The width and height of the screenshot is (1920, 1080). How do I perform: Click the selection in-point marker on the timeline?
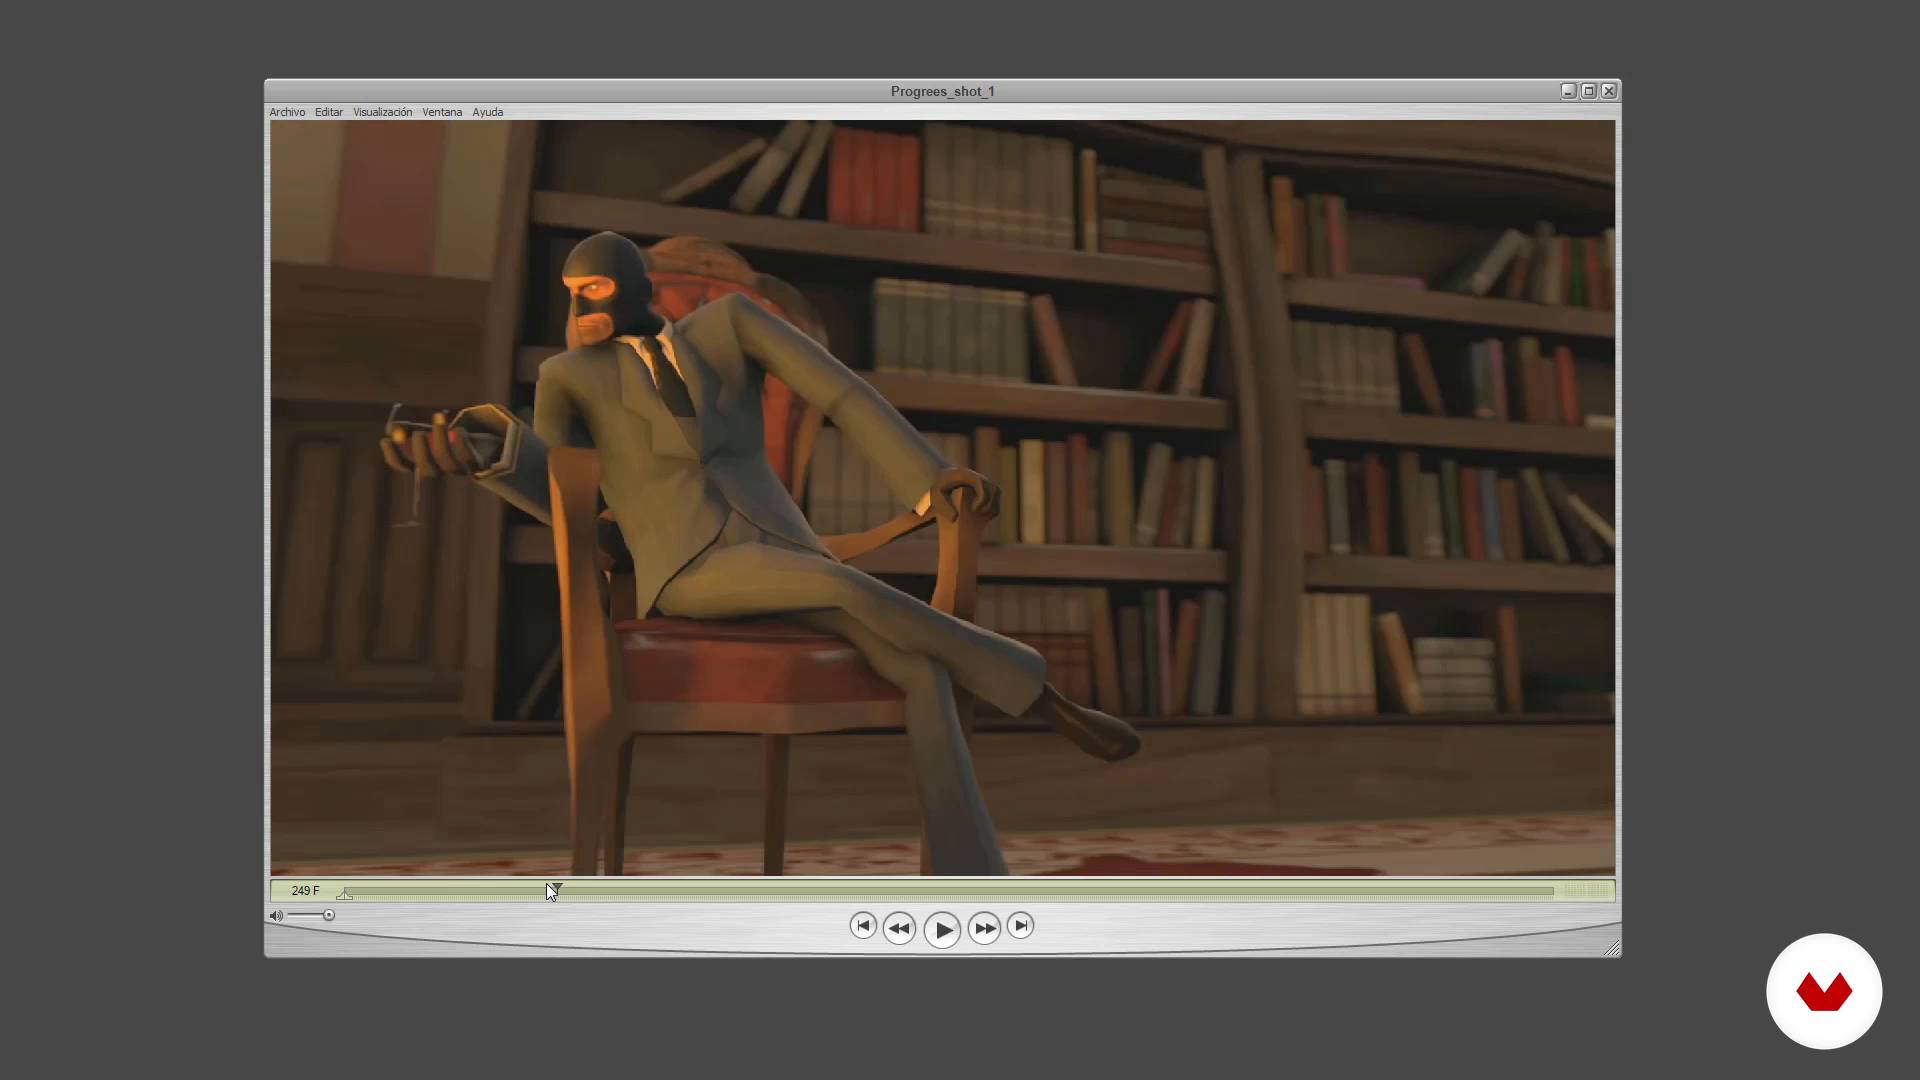click(345, 894)
